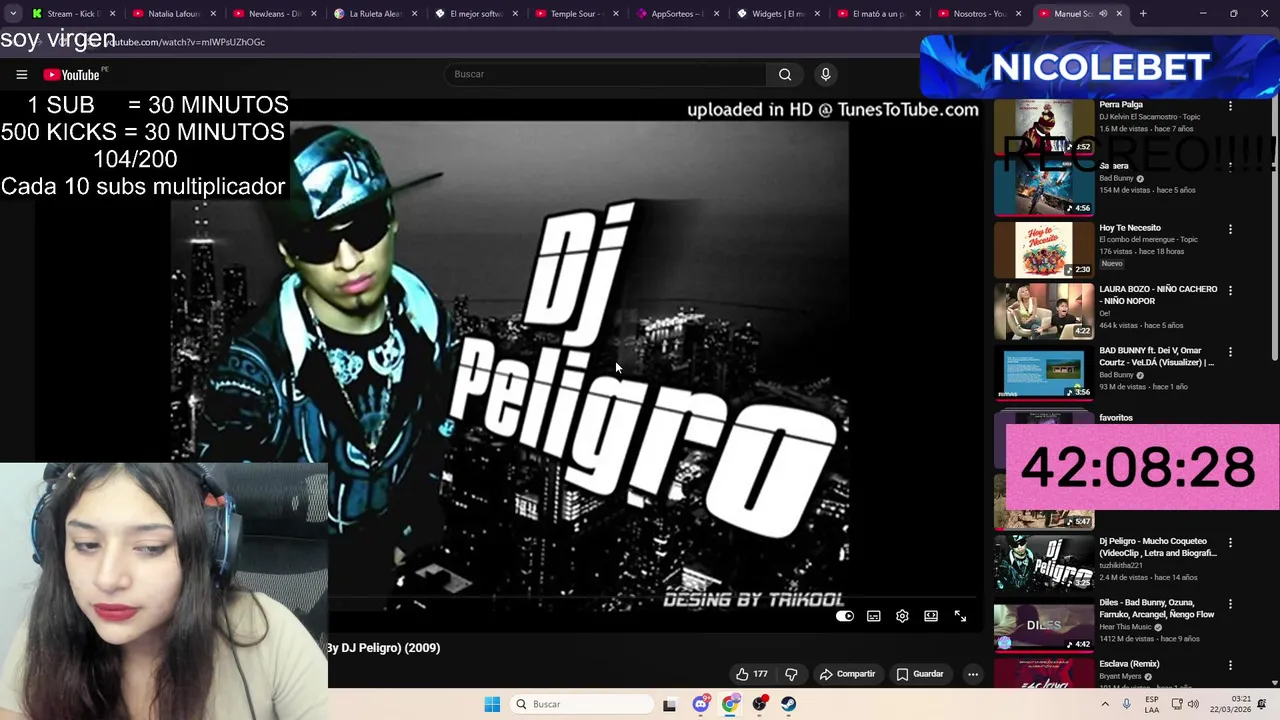Open the Hoy Te Necesito thumbnail
The image size is (1280, 720).
[1044, 249]
